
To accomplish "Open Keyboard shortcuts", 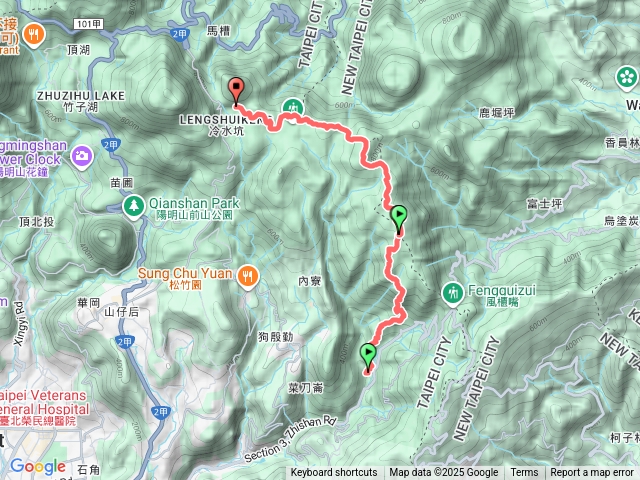I will click(x=334, y=473).
